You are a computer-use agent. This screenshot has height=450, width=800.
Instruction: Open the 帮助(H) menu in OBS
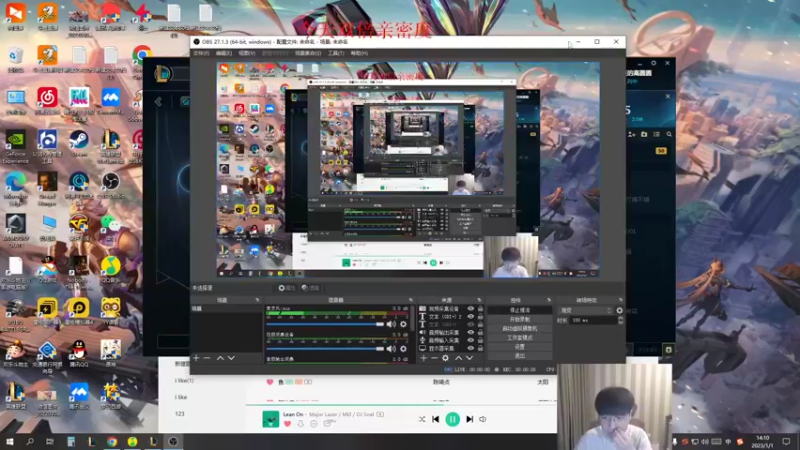click(359, 53)
